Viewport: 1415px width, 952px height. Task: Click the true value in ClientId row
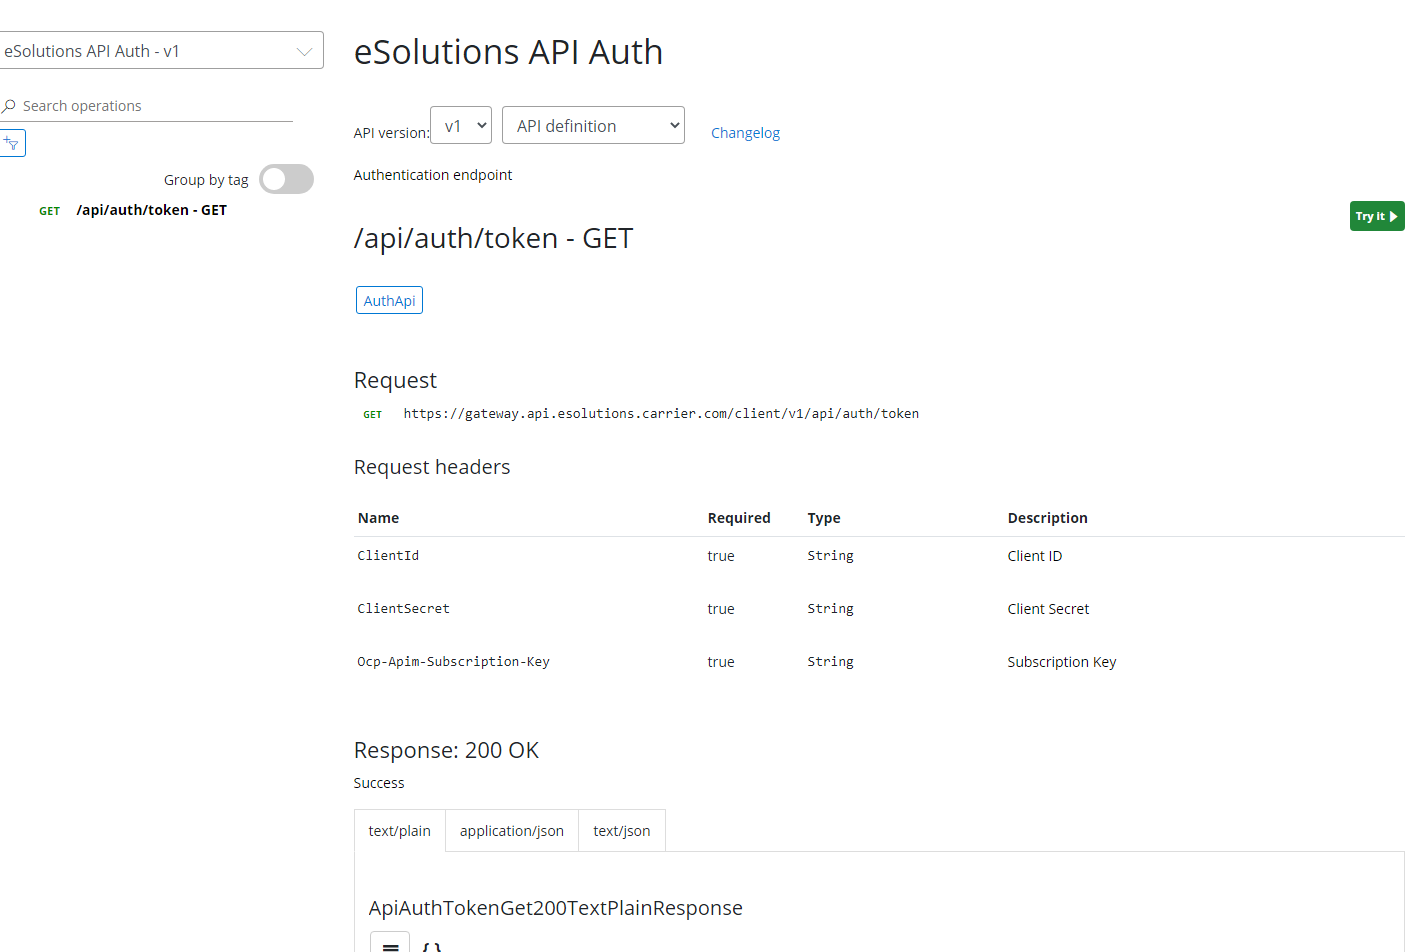pyautogui.click(x=721, y=556)
